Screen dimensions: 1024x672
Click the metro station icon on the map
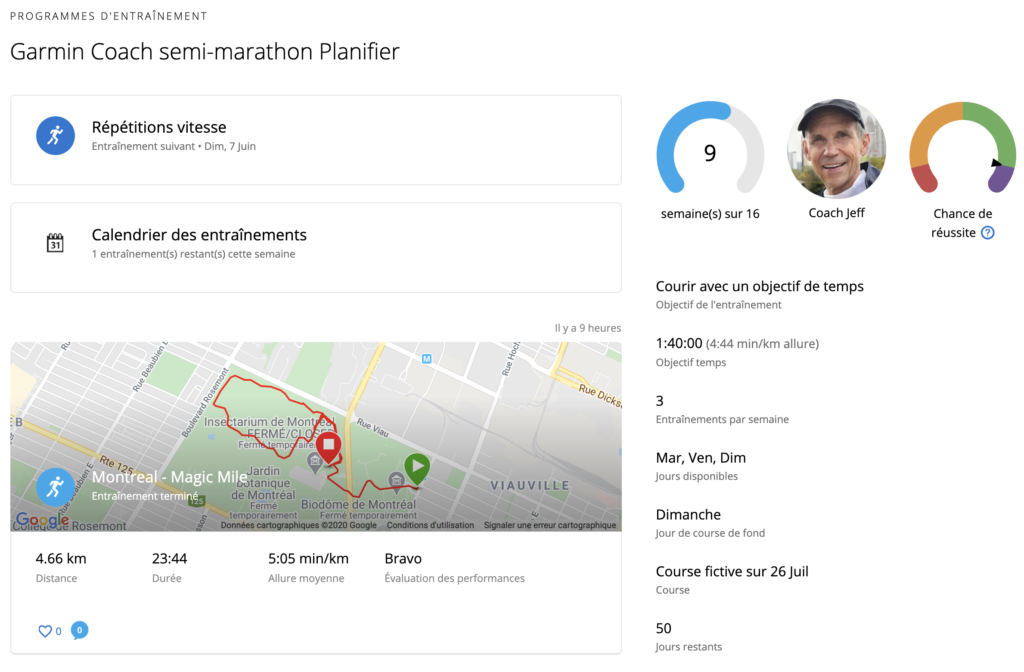pyautogui.click(x=426, y=359)
